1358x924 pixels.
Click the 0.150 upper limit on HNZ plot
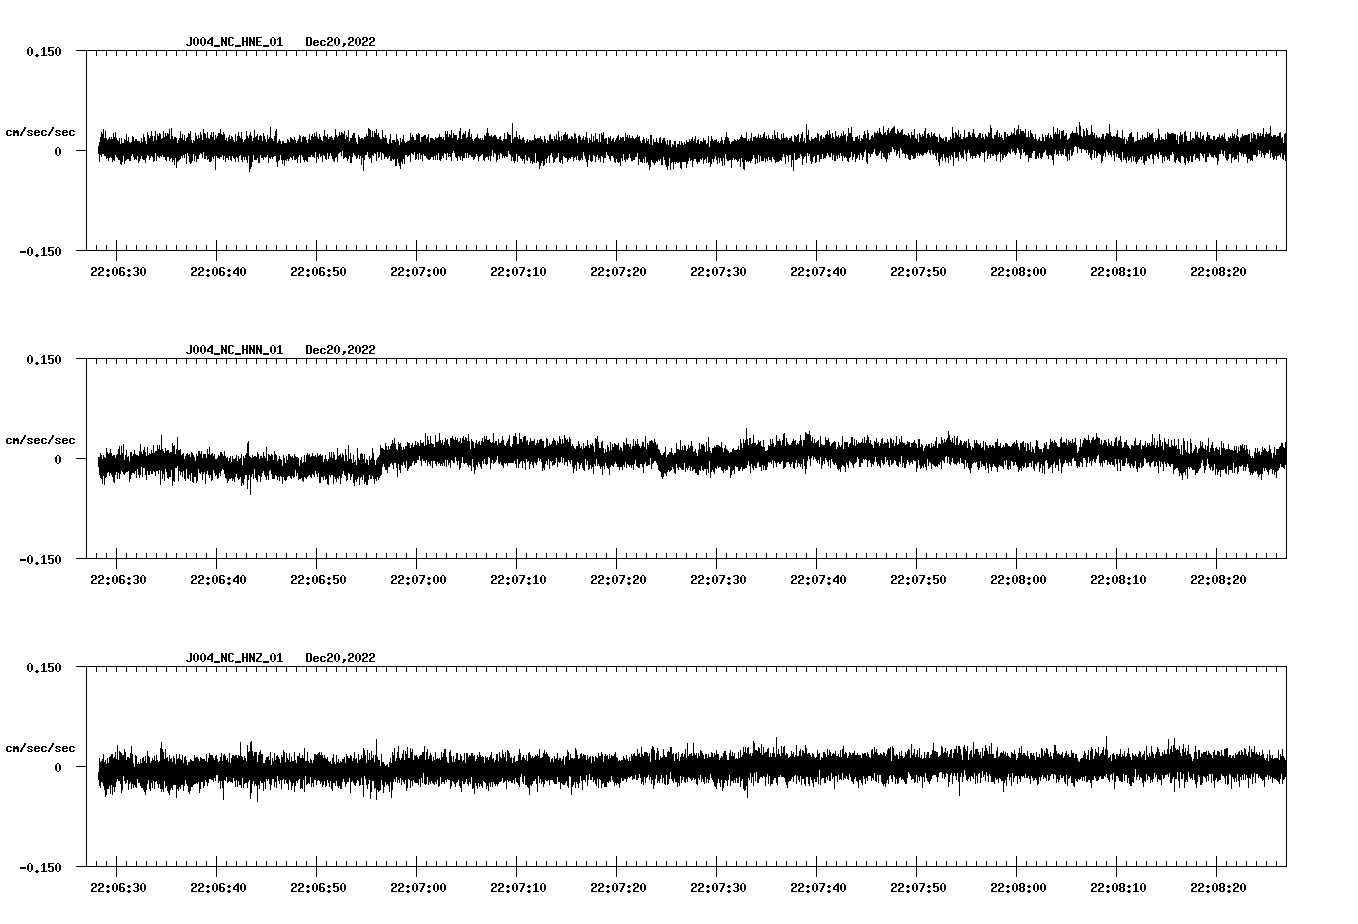coord(44,668)
